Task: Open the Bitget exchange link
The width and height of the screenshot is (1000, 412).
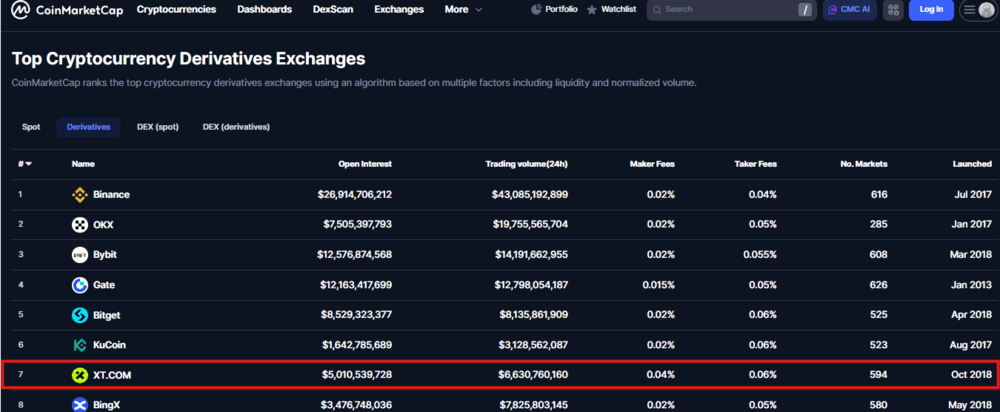Action: [x=107, y=315]
